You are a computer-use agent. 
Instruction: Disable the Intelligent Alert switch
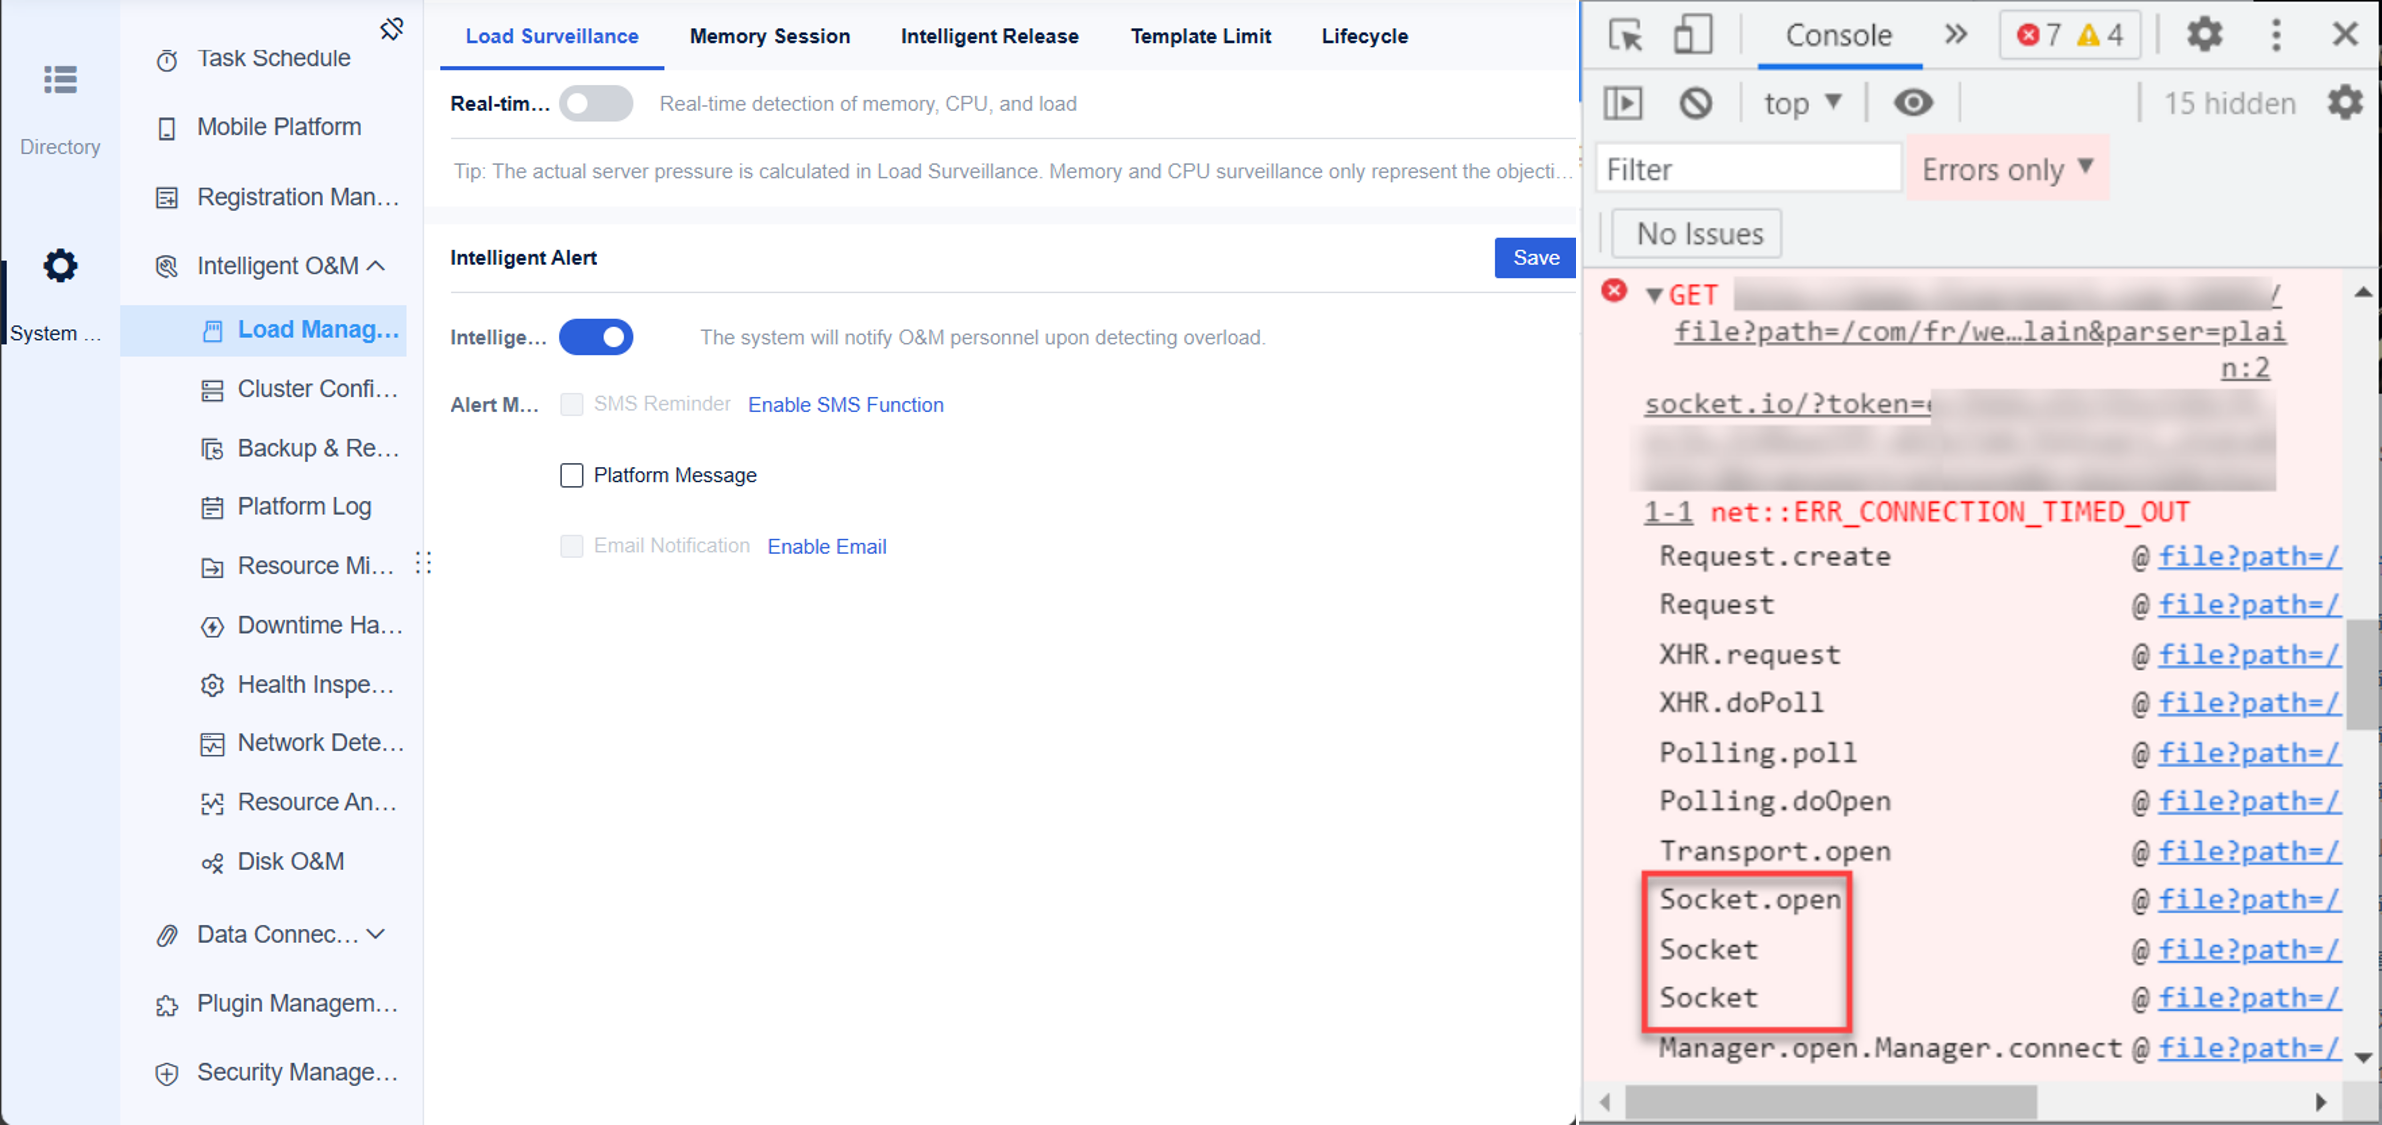(596, 337)
